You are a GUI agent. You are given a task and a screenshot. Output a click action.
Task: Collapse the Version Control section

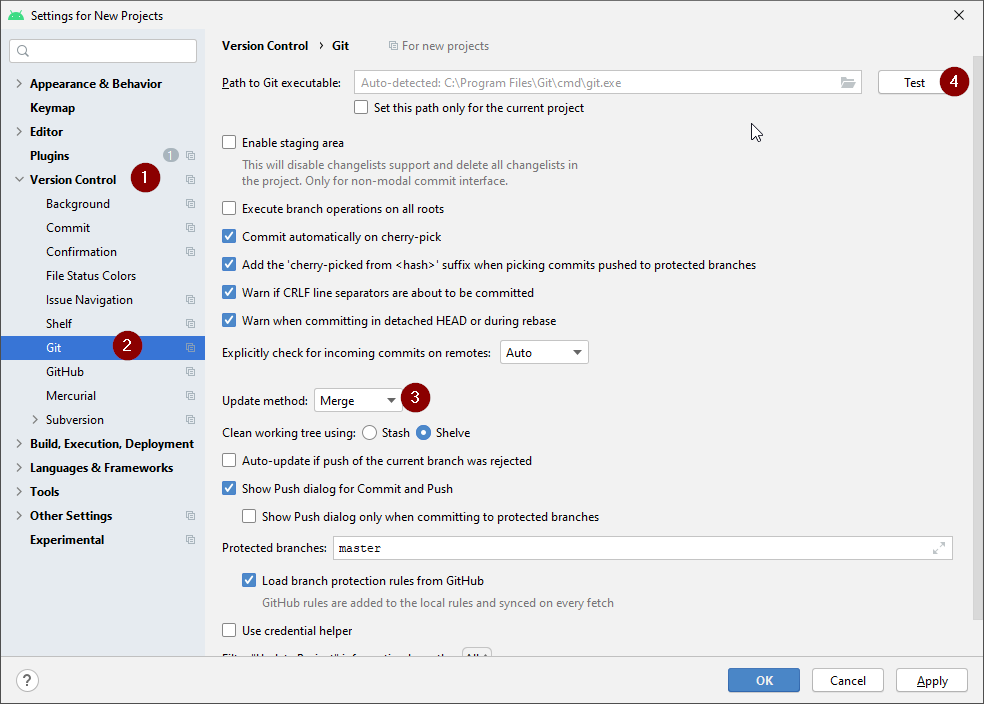tap(19, 179)
